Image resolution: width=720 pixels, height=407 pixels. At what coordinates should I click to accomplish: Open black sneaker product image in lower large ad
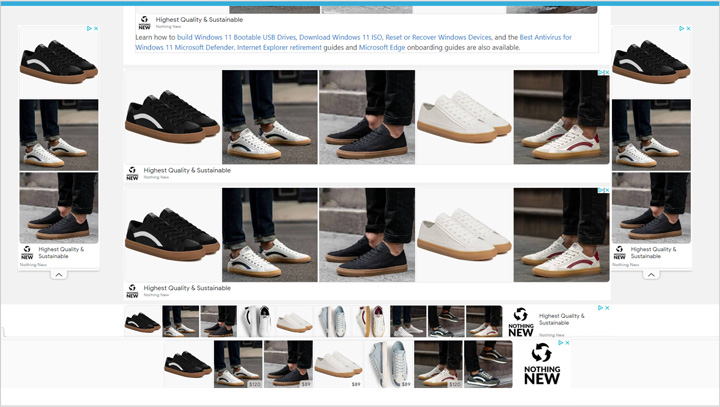pos(173,235)
